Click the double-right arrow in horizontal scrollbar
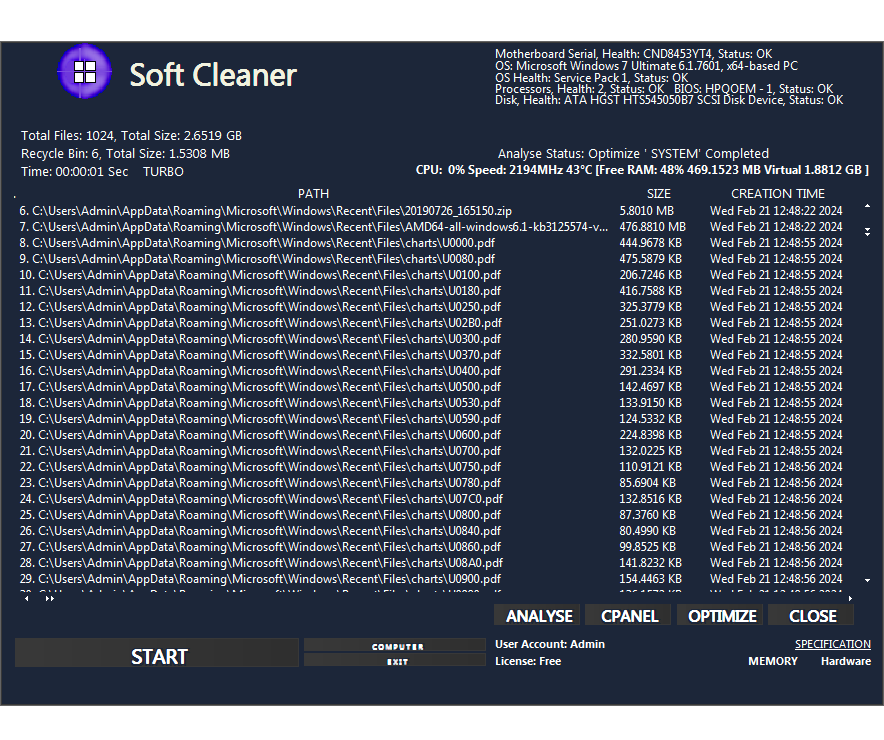This screenshot has width=884, height=740. pos(50,599)
